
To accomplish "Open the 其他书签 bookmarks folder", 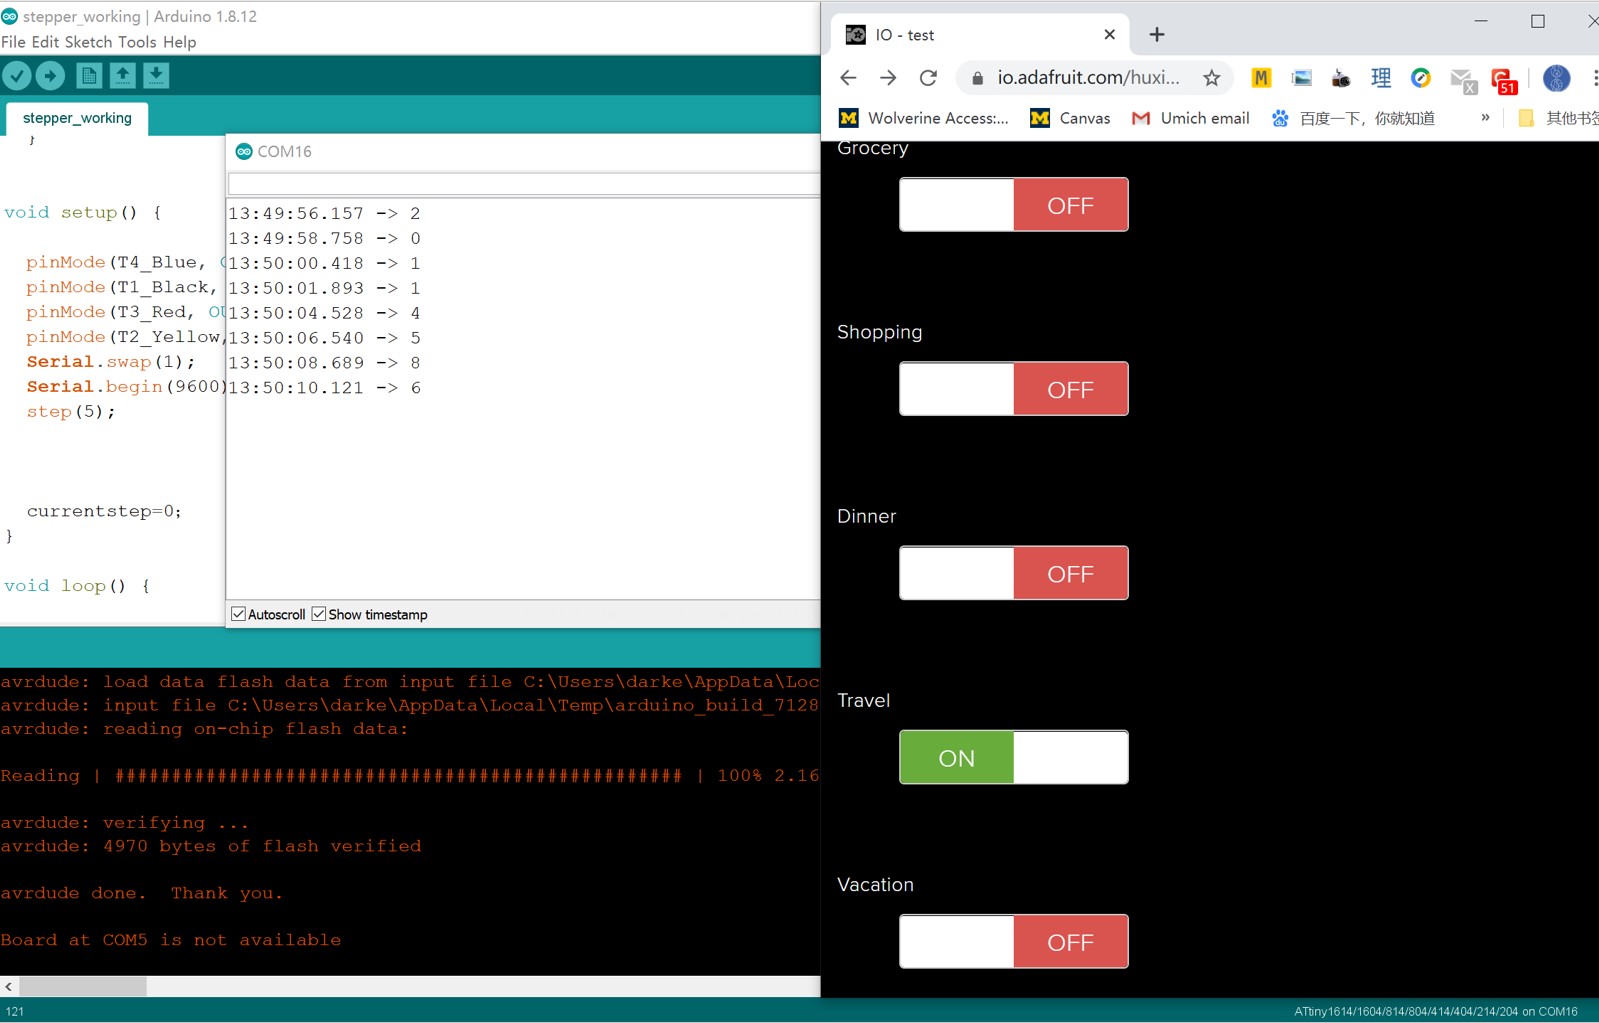I will pos(1558,118).
